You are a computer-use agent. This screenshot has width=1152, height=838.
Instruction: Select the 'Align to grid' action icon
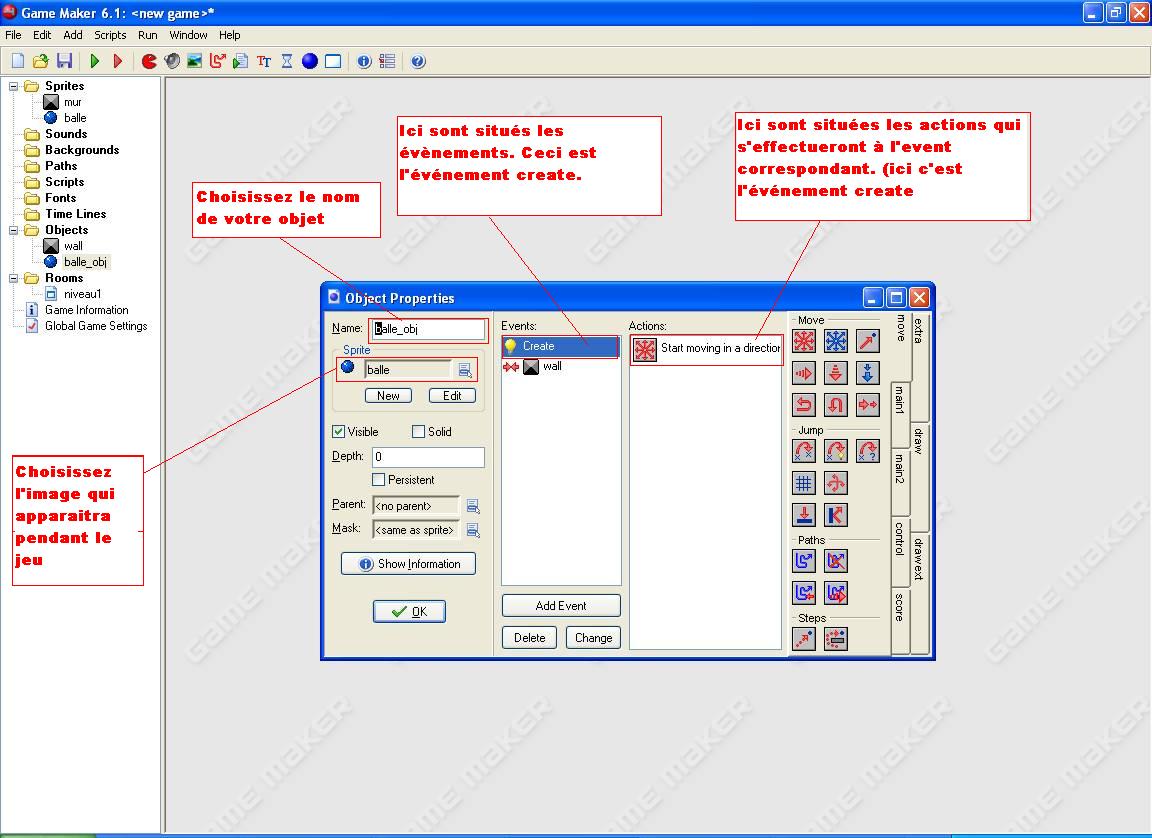click(804, 483)
